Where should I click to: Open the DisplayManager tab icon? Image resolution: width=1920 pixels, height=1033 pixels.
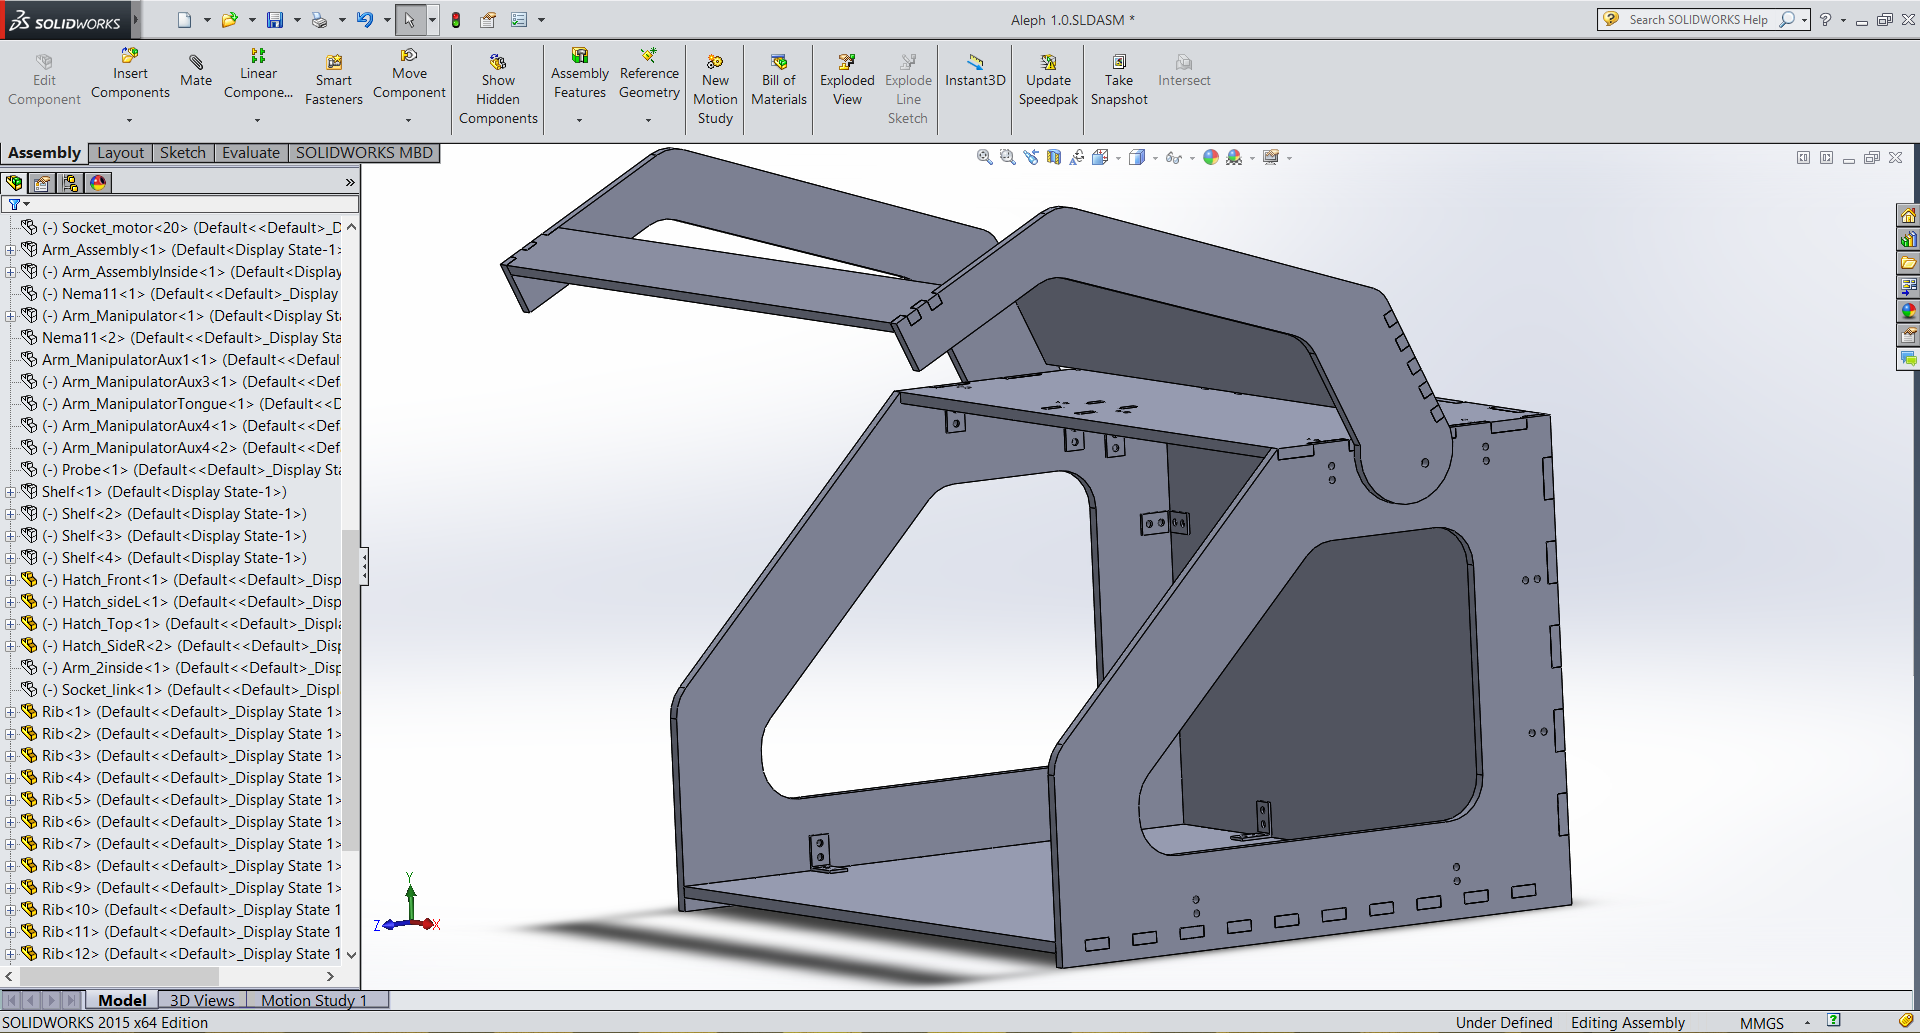pyautogui.click(x=98, y=183)
